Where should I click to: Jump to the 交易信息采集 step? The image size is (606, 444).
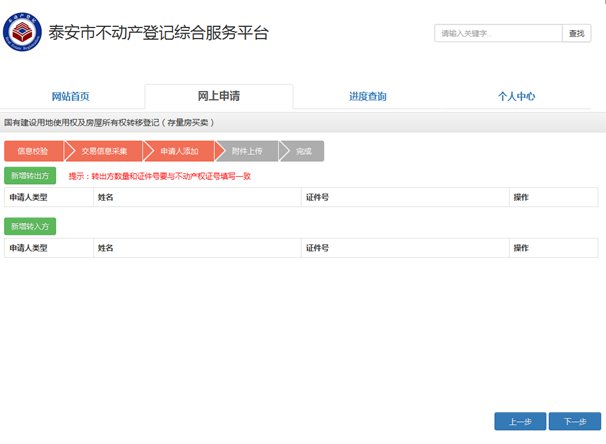point(102,151)
